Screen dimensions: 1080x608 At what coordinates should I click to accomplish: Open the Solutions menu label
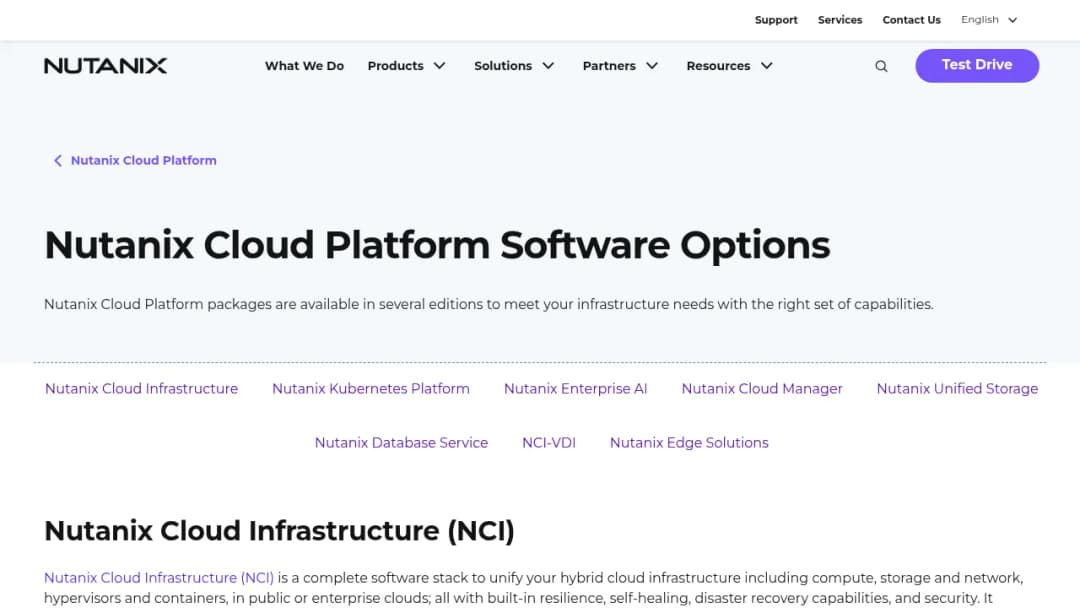[503, 65]
